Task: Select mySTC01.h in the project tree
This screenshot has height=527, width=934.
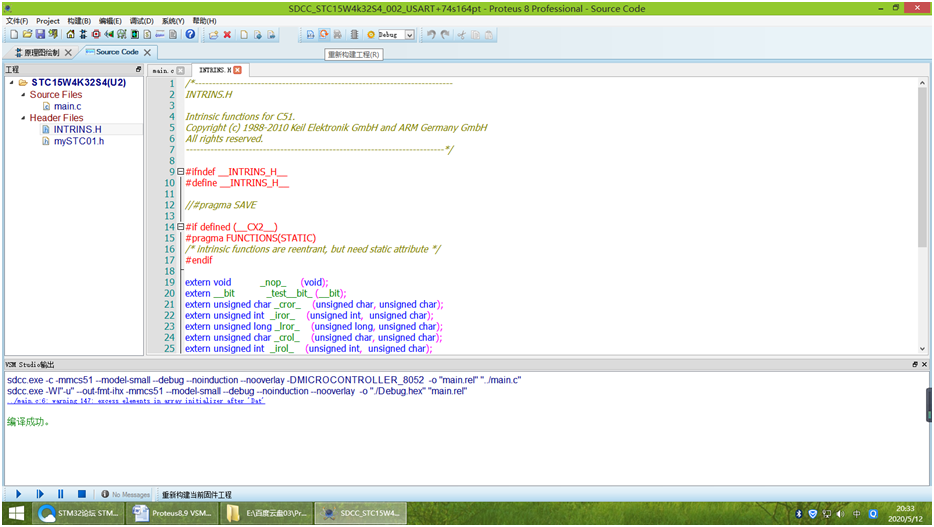Action: coord(78,141)
